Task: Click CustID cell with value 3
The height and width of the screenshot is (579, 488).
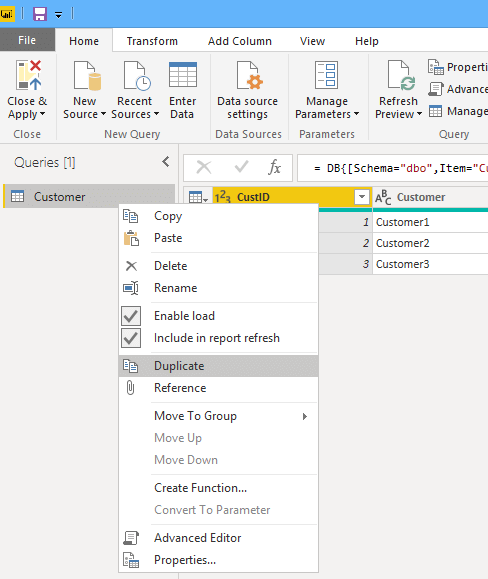Action: [345, 264]
